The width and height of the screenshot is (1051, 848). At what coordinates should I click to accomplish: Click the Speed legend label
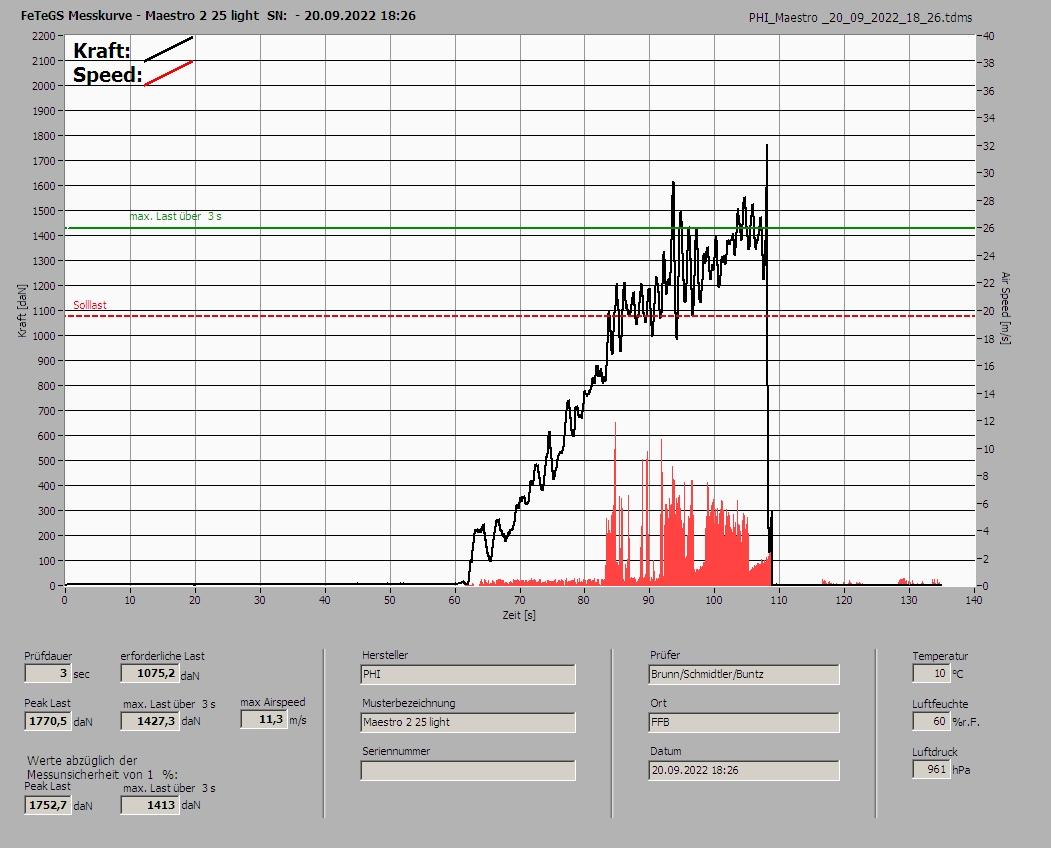click(107, 74)
